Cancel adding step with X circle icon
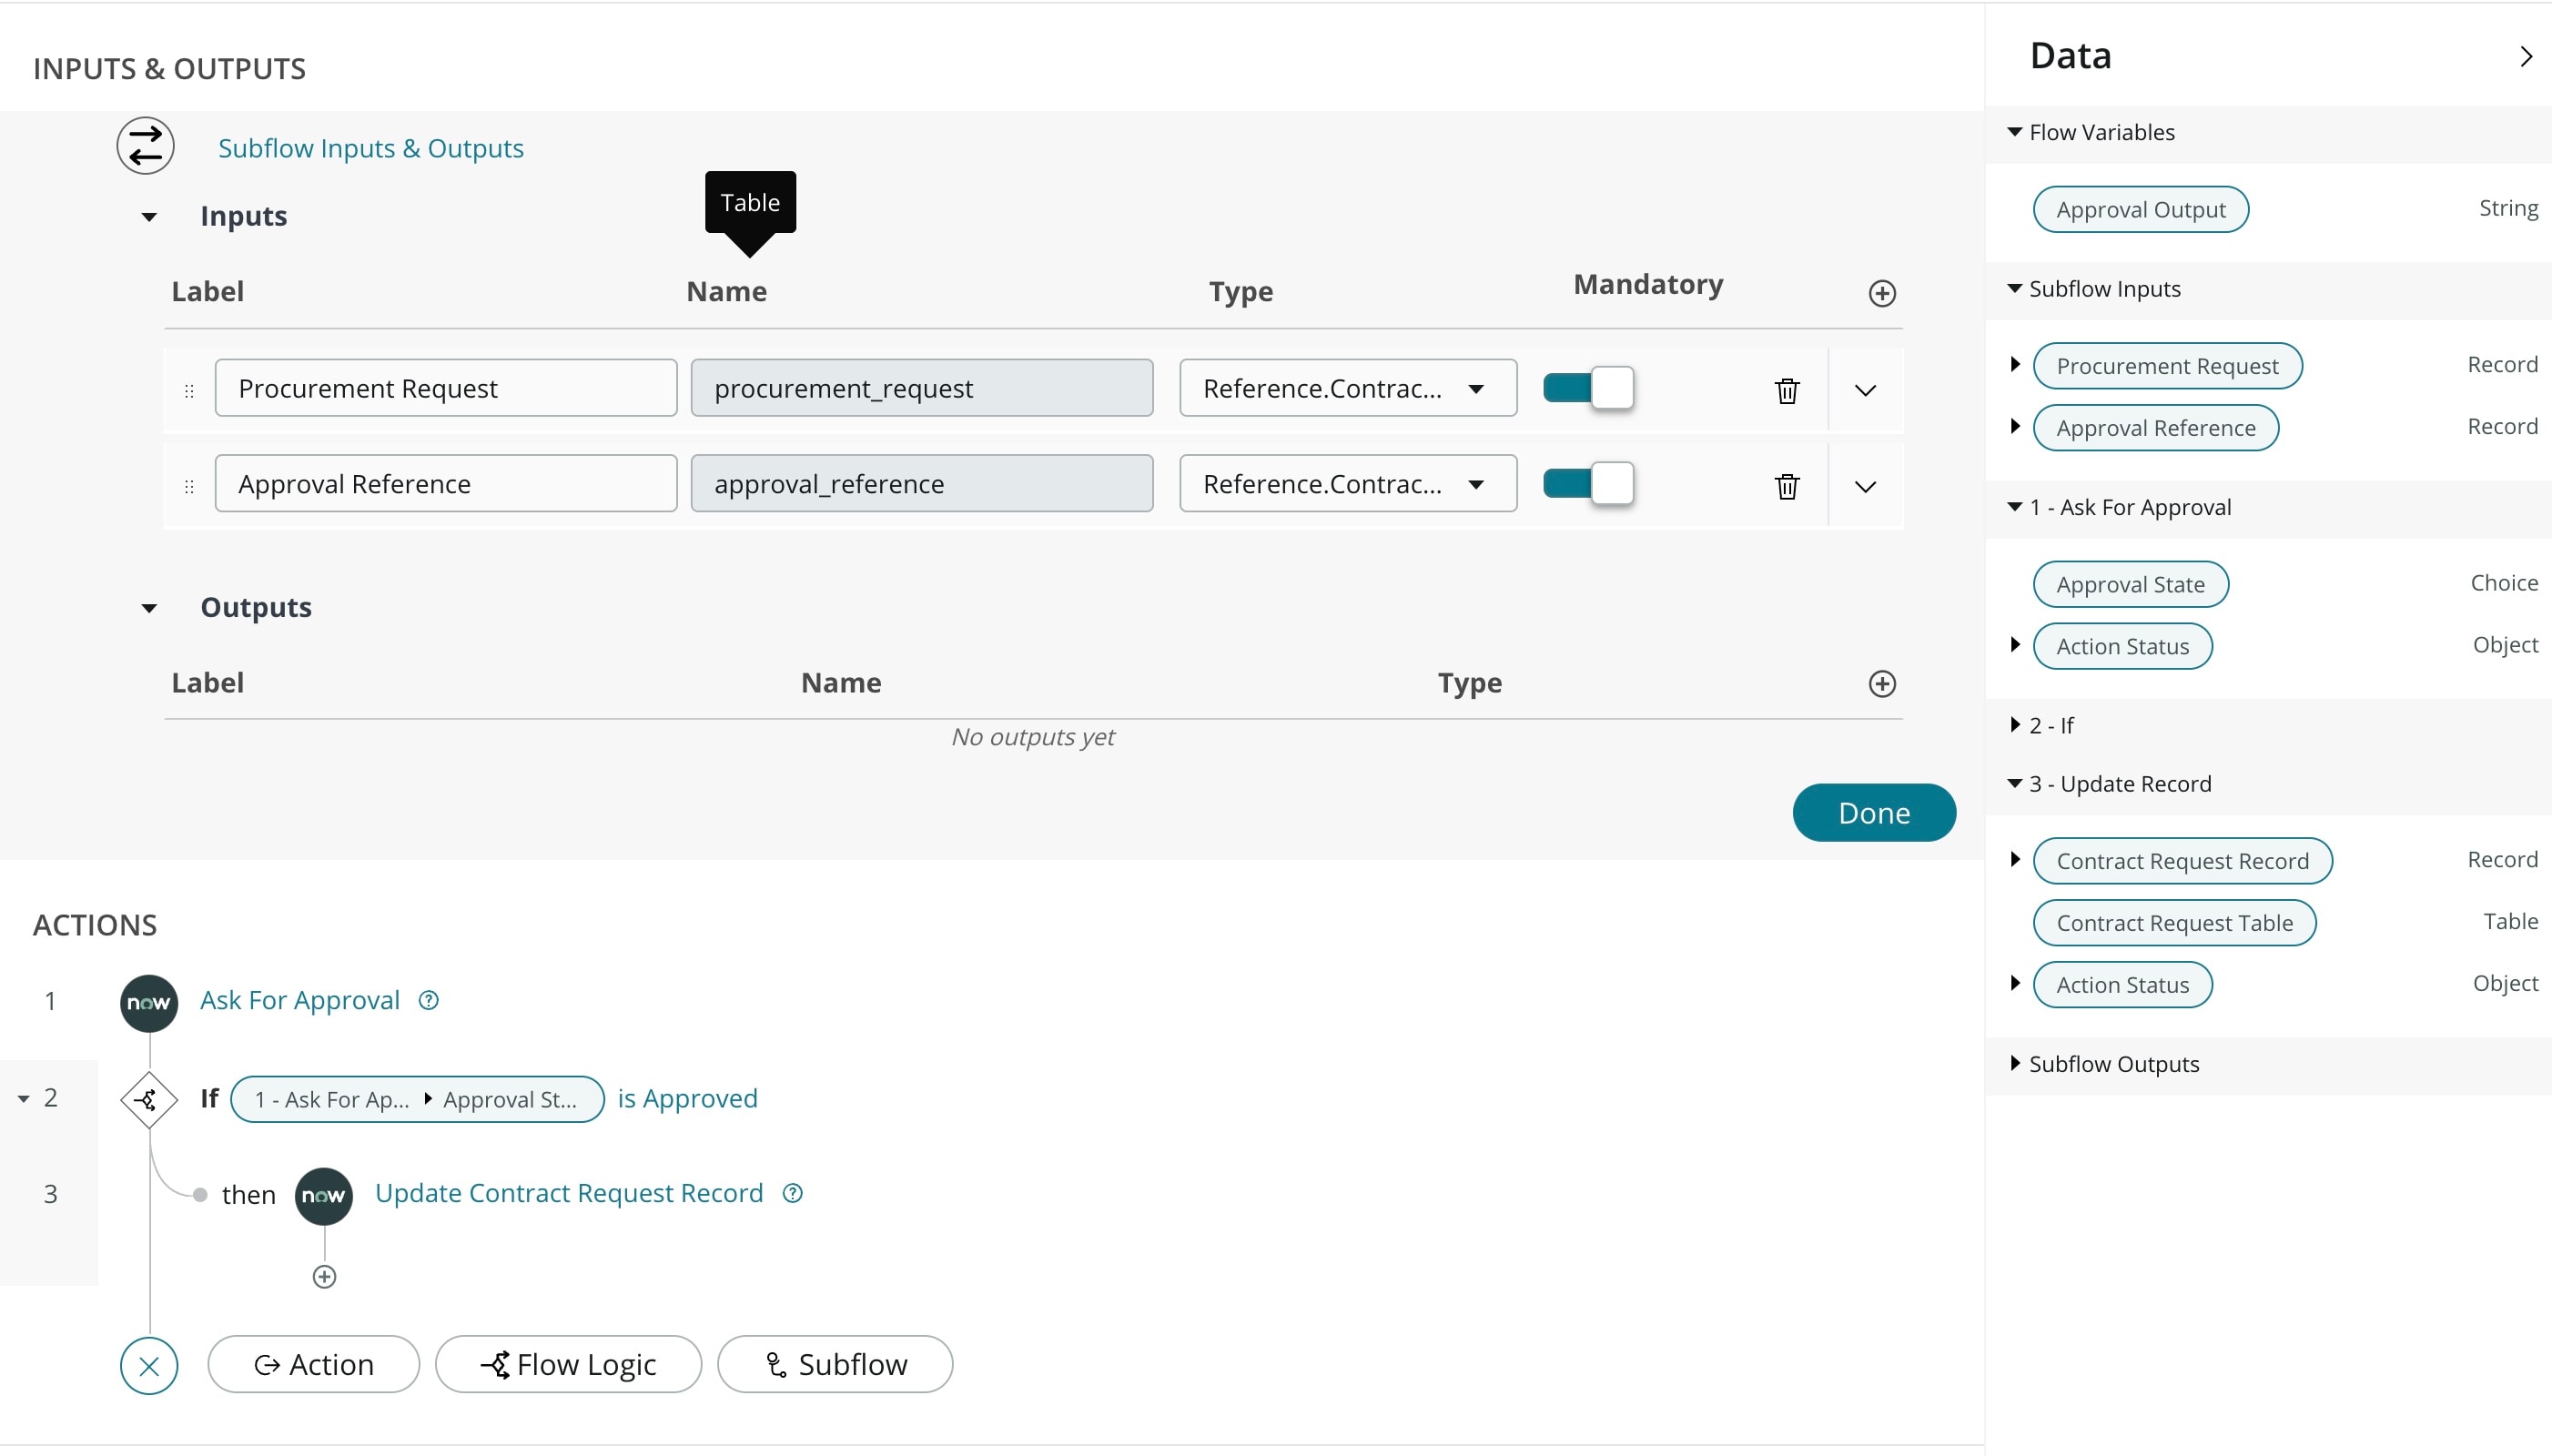Viewport: 2552px width, 1456px height. [149, 1366]
